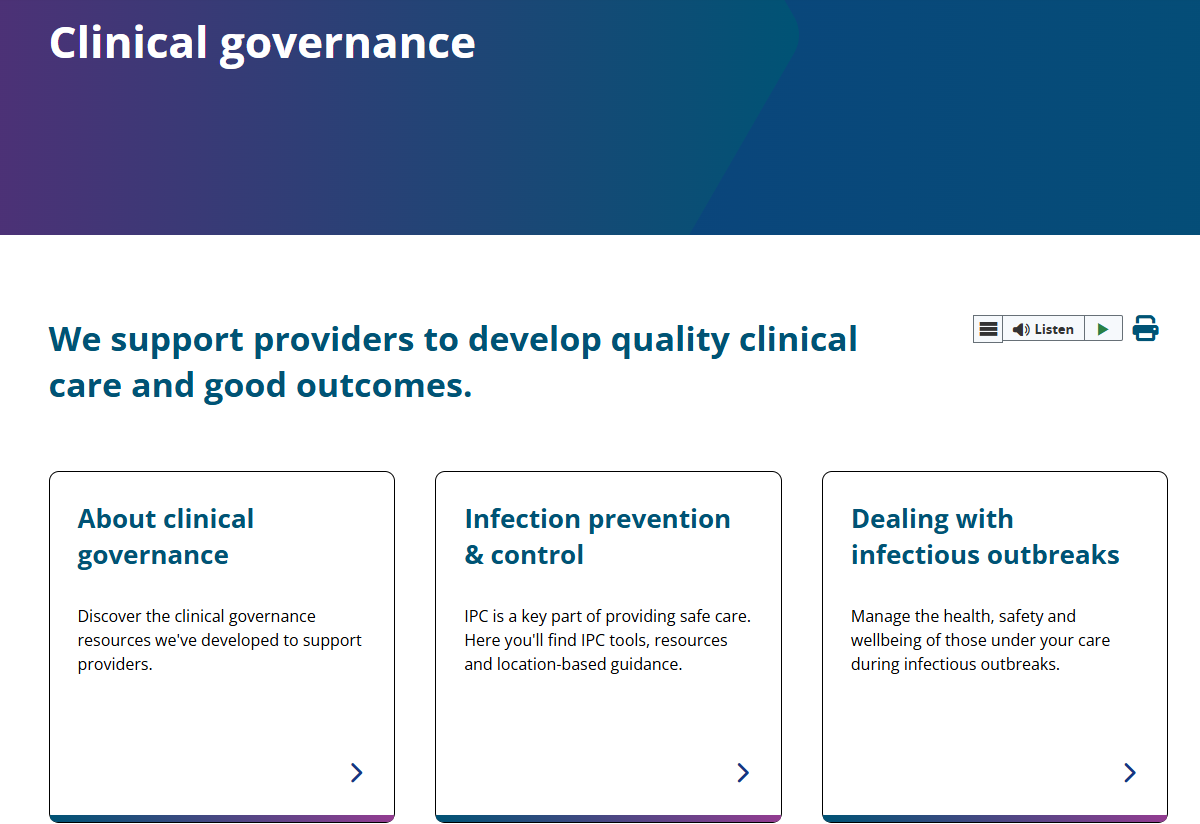
Task: Click the hamburger menu icon beside Listen
Action: click(x=987, y=328)
